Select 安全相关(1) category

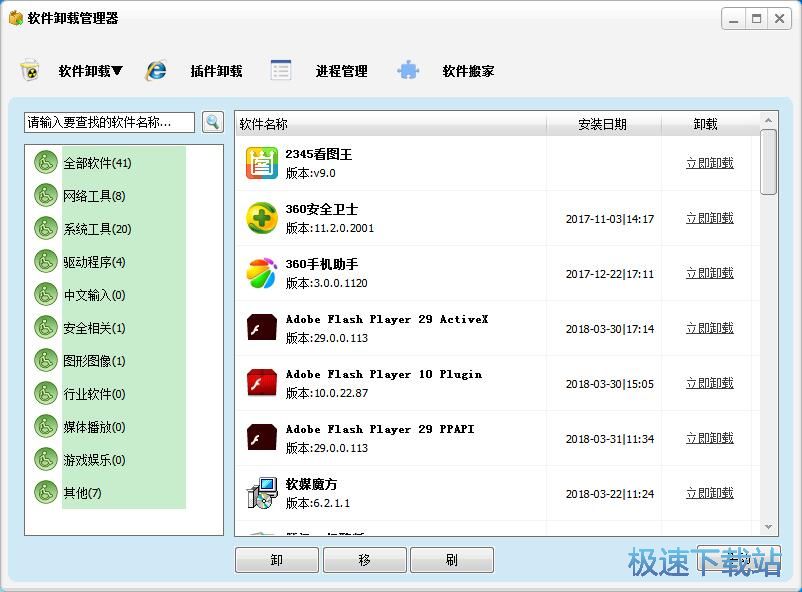94,328
